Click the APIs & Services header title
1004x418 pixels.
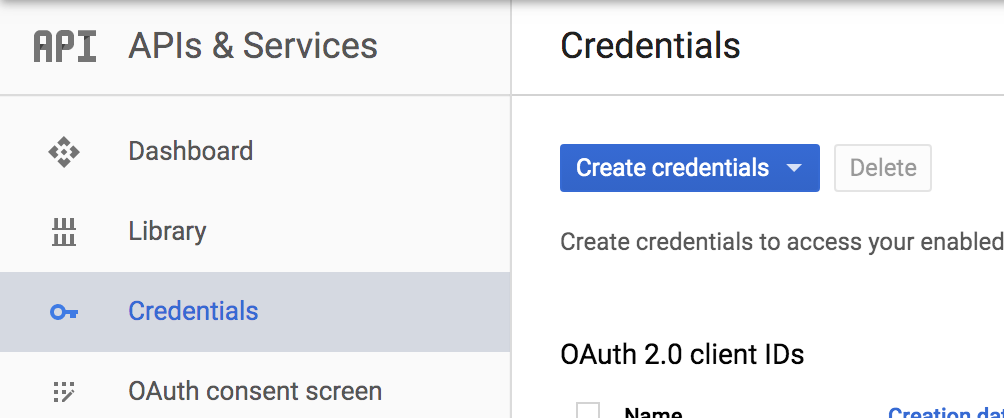pyautogui.click(x=253, y=46)
